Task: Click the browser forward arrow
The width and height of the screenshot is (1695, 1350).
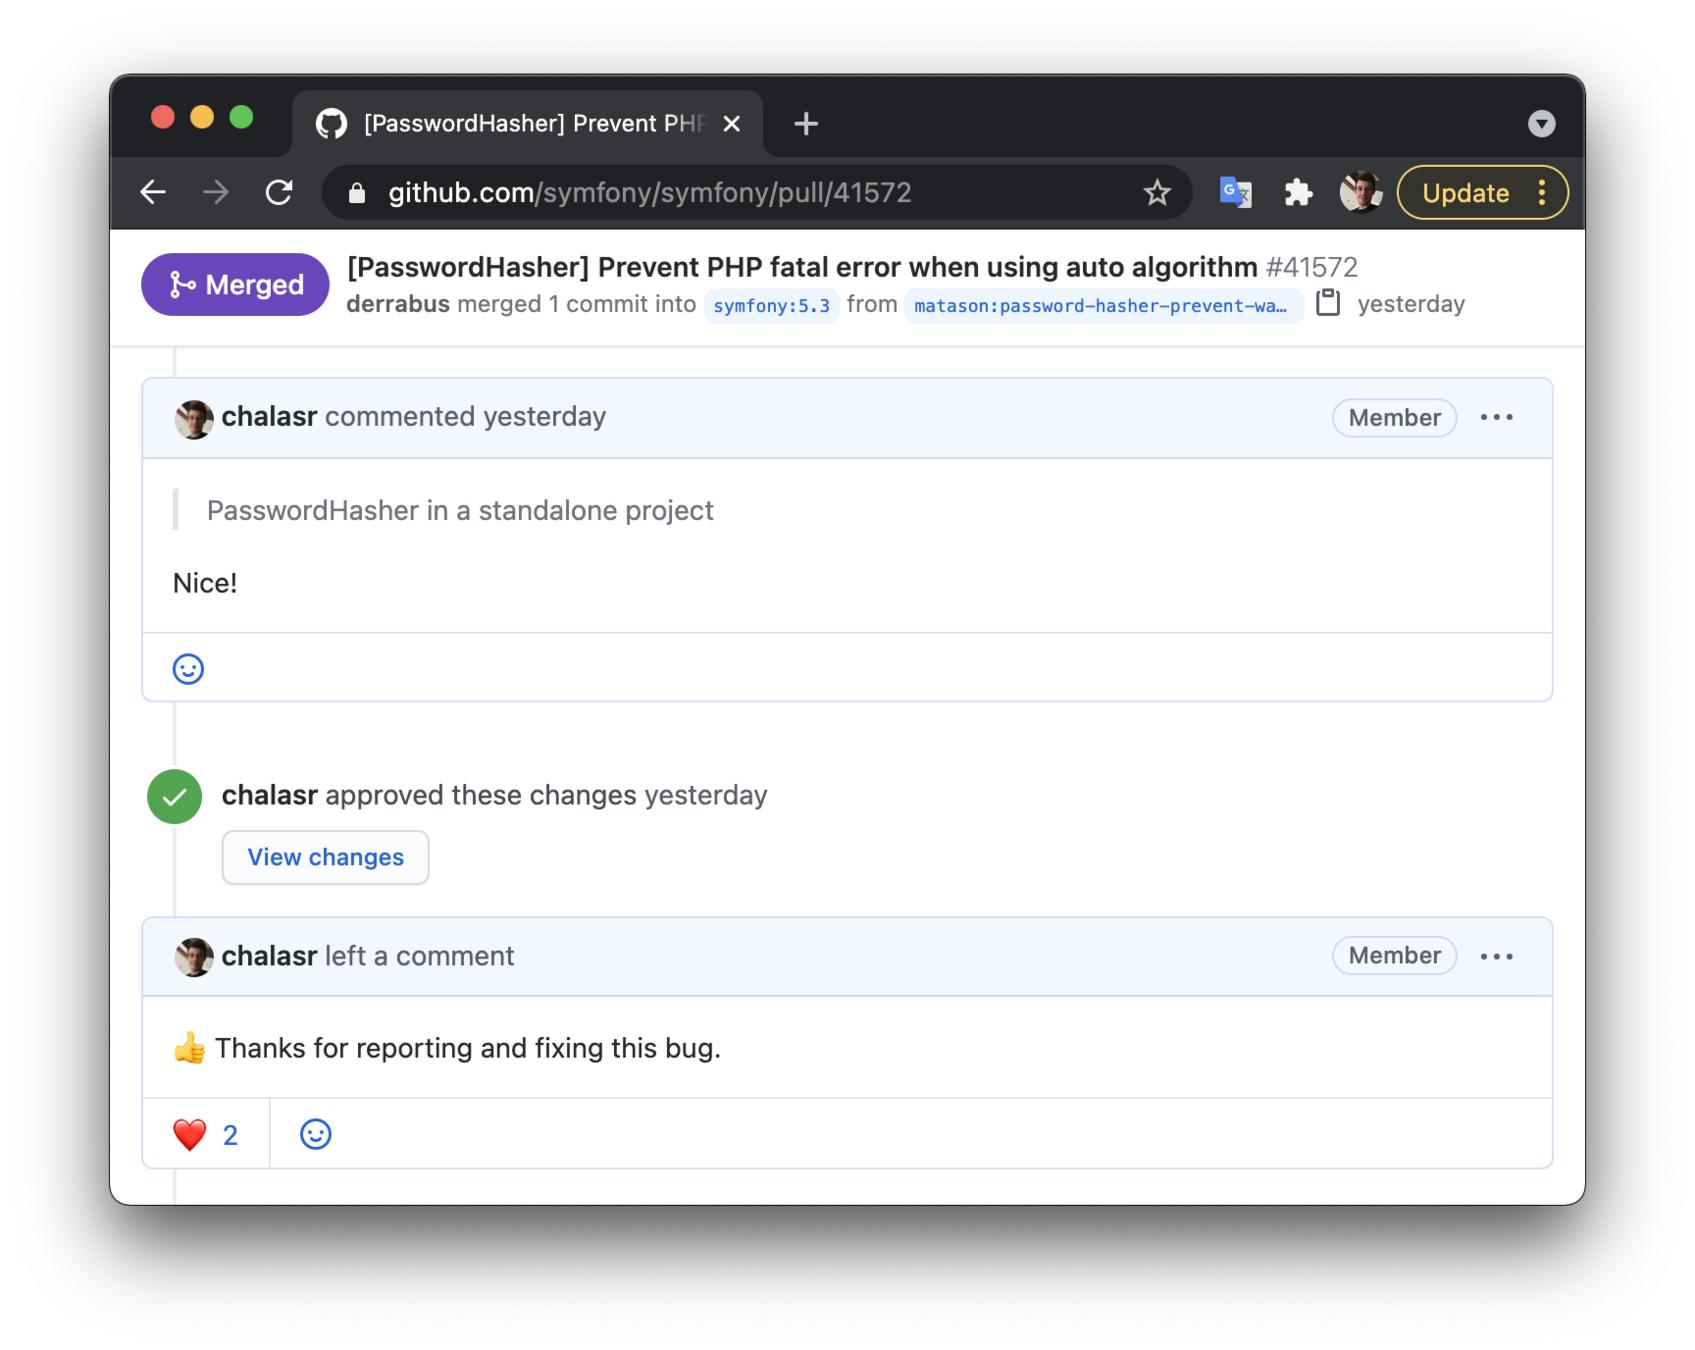Action: coord(216,192)
